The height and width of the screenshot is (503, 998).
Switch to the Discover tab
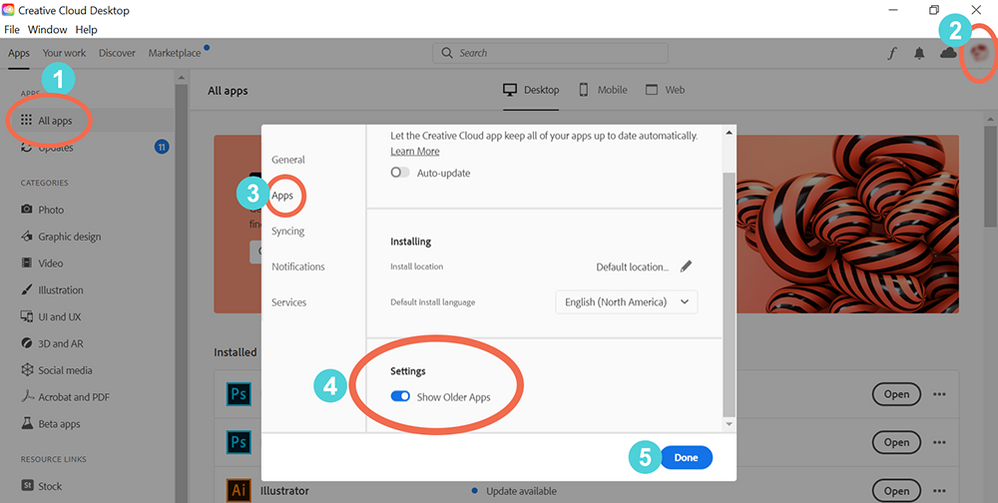117,53
